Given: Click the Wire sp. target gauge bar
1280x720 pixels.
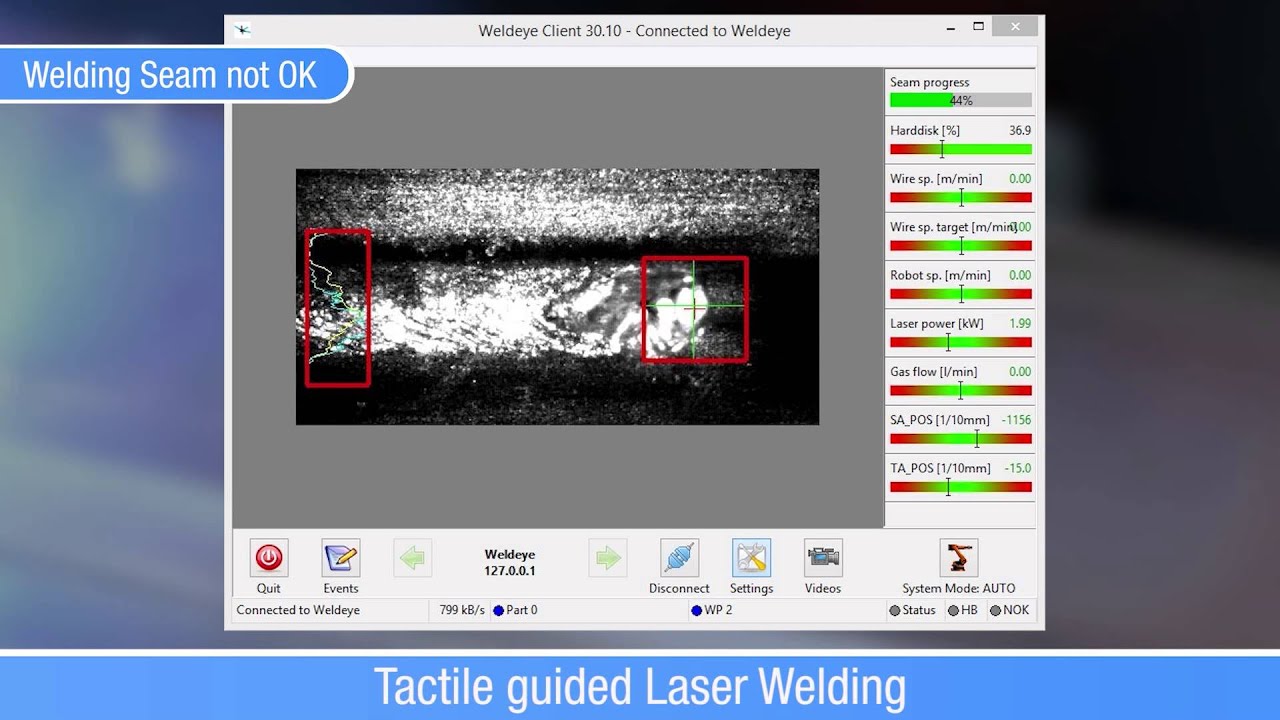Looking at the screenshot, I should click(961, 245).
